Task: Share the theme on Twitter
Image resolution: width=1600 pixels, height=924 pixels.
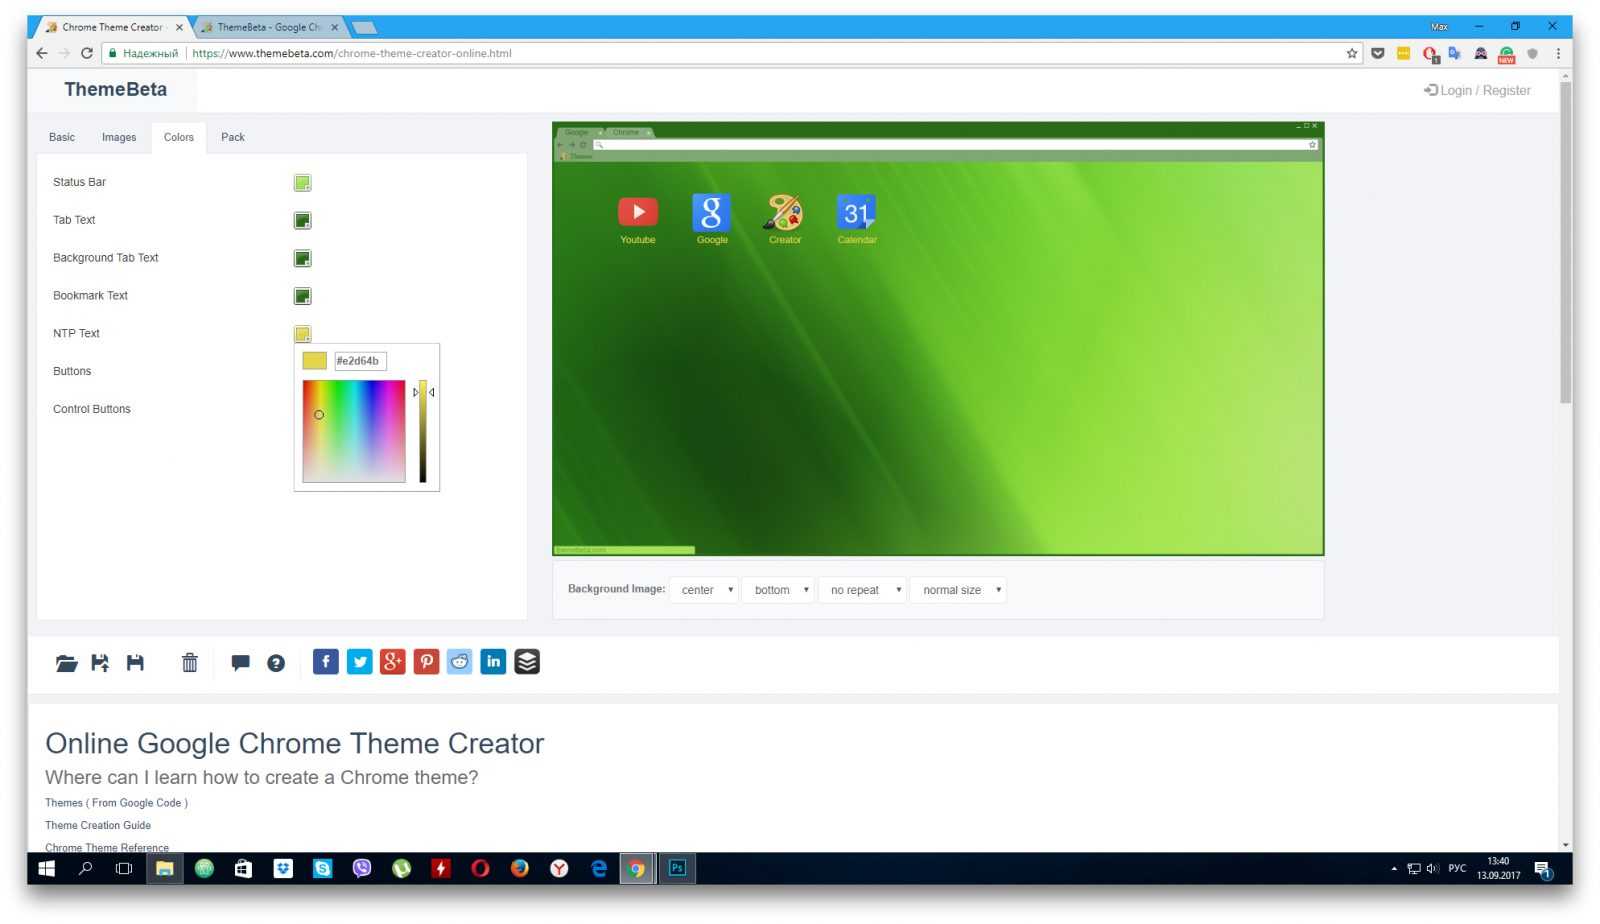Action: tap(359, 661)
